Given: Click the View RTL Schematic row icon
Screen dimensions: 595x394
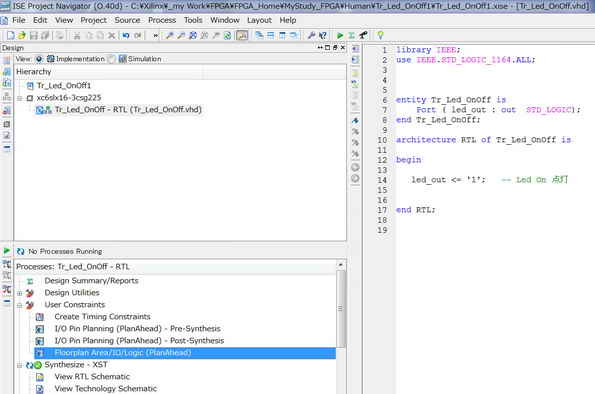Looking at the screenshot, I should click(x=39, y=377).
